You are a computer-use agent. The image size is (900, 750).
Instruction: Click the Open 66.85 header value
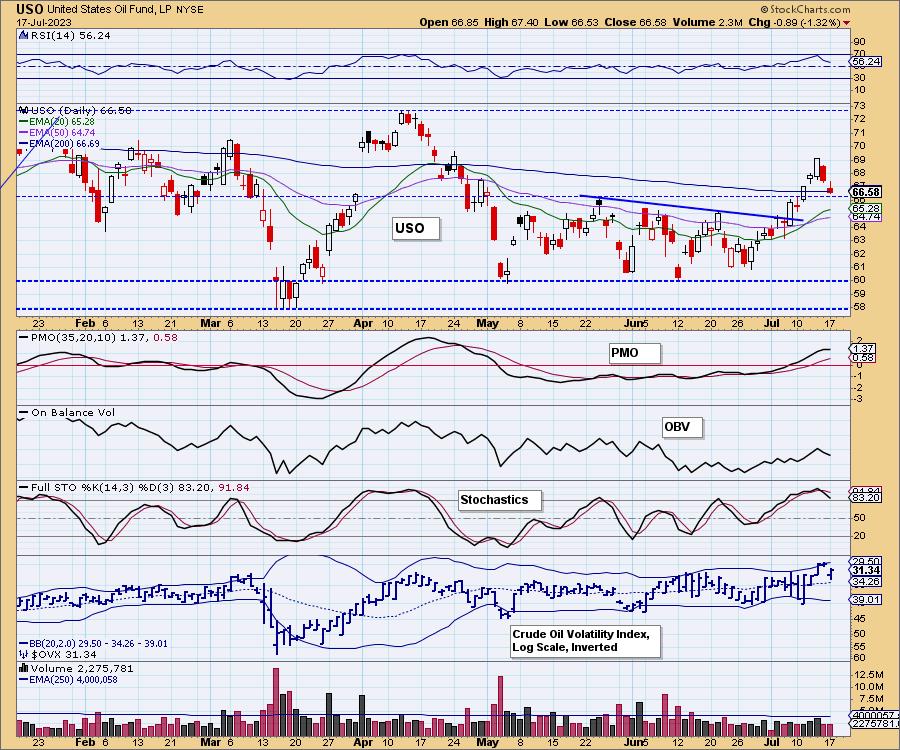click(449, 22)
